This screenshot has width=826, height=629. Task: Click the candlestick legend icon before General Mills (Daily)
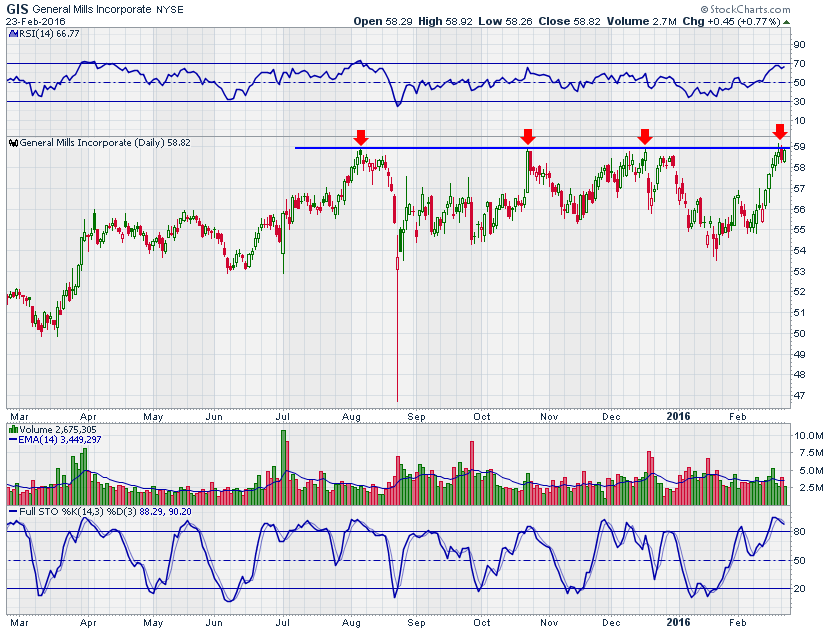click(x=14, y=143)
